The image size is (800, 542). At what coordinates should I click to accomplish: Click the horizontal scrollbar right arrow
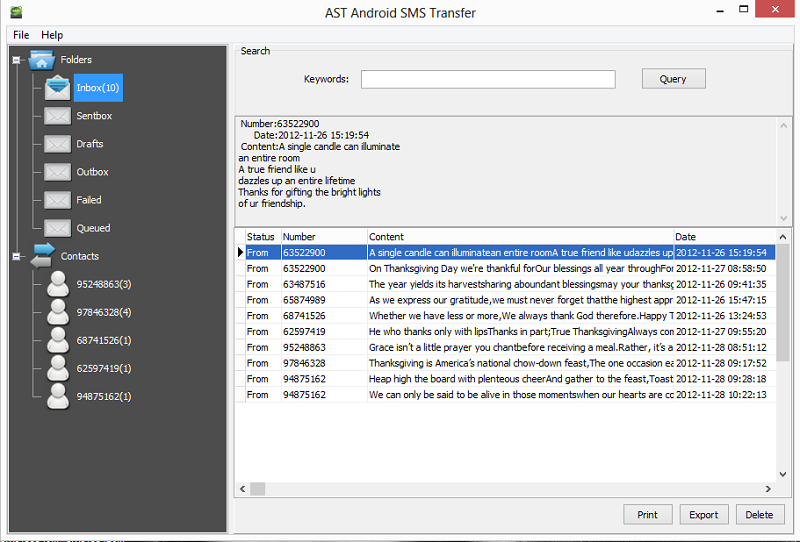click(768, 489)
